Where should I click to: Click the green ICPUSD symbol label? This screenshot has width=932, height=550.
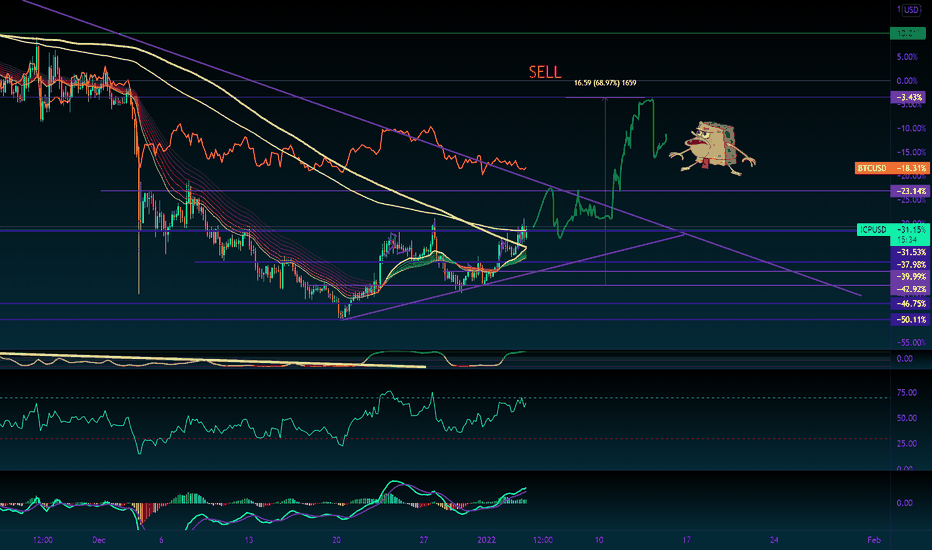(x=873, y=230)
